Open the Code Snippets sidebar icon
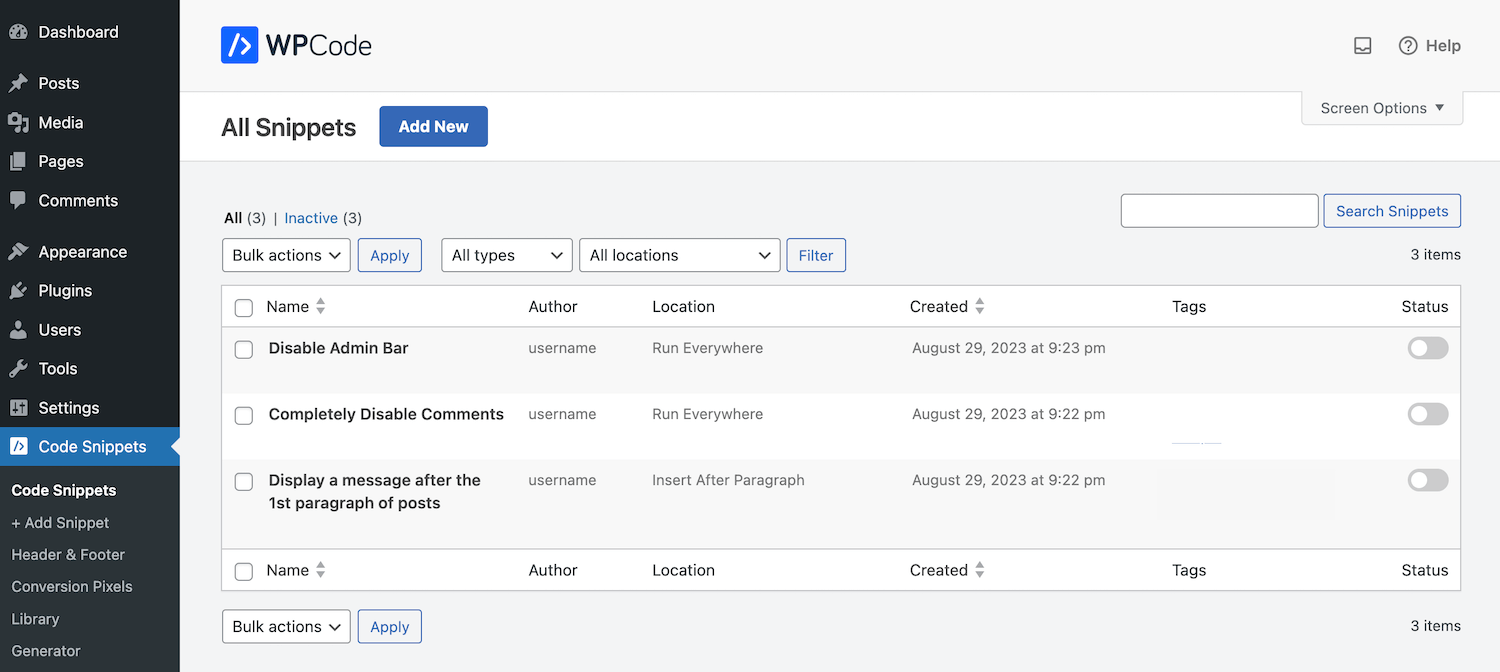 coord(19,446)
